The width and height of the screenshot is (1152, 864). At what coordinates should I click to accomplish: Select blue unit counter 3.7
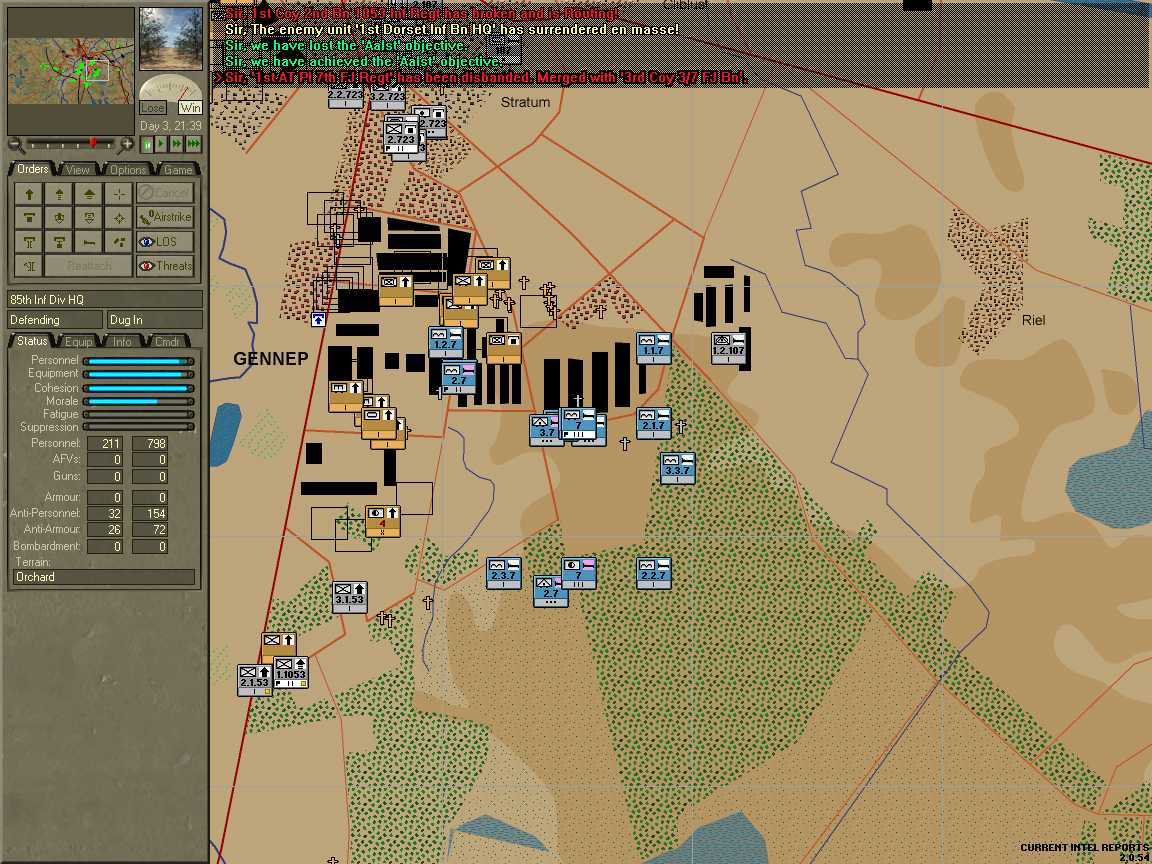click(x=544, y=431)
